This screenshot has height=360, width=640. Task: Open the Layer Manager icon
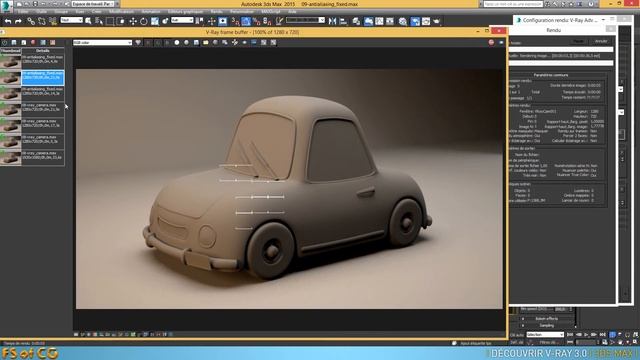(356, 21)
